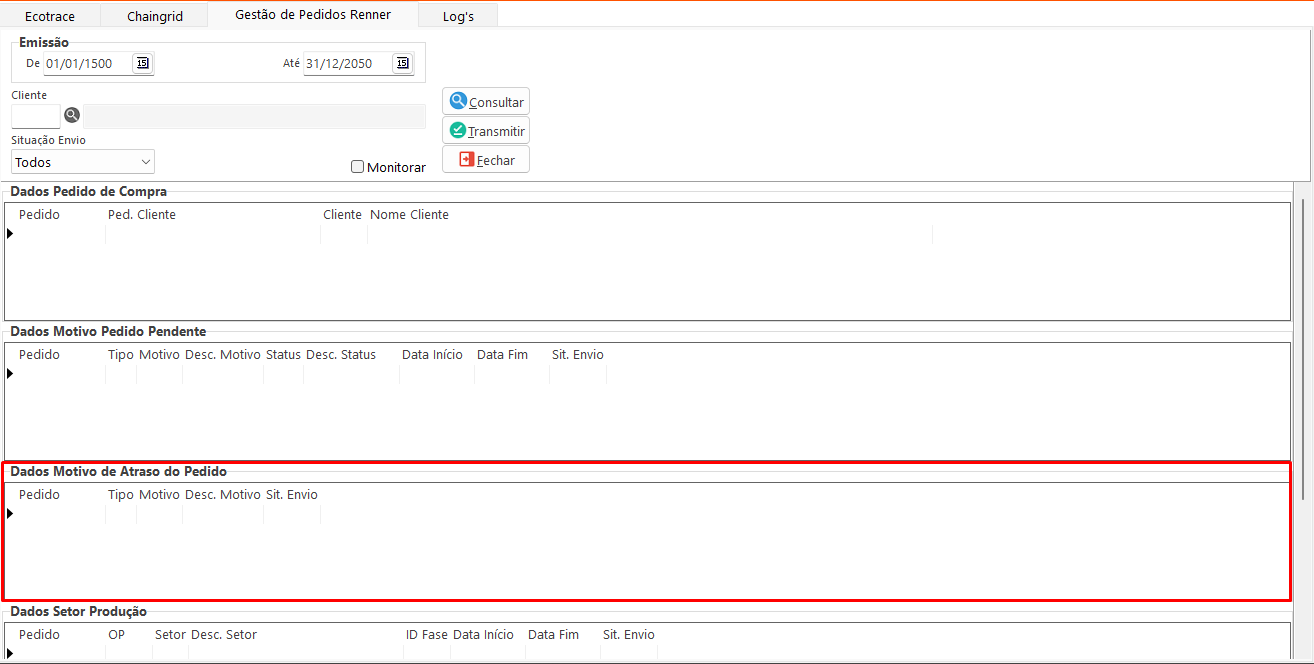Image resolution: width=1314 pixels, height=664 pixels.
Task: Focus the Cliente code input field
Action: click(35, 116)
